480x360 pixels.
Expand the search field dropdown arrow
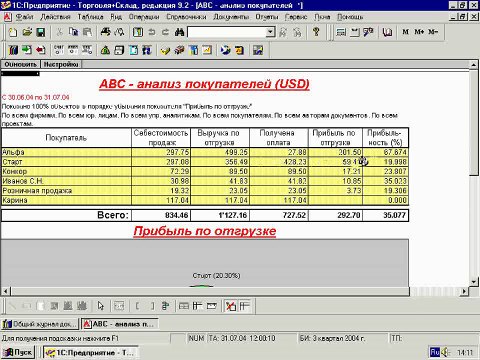click(x=271, y=32)
